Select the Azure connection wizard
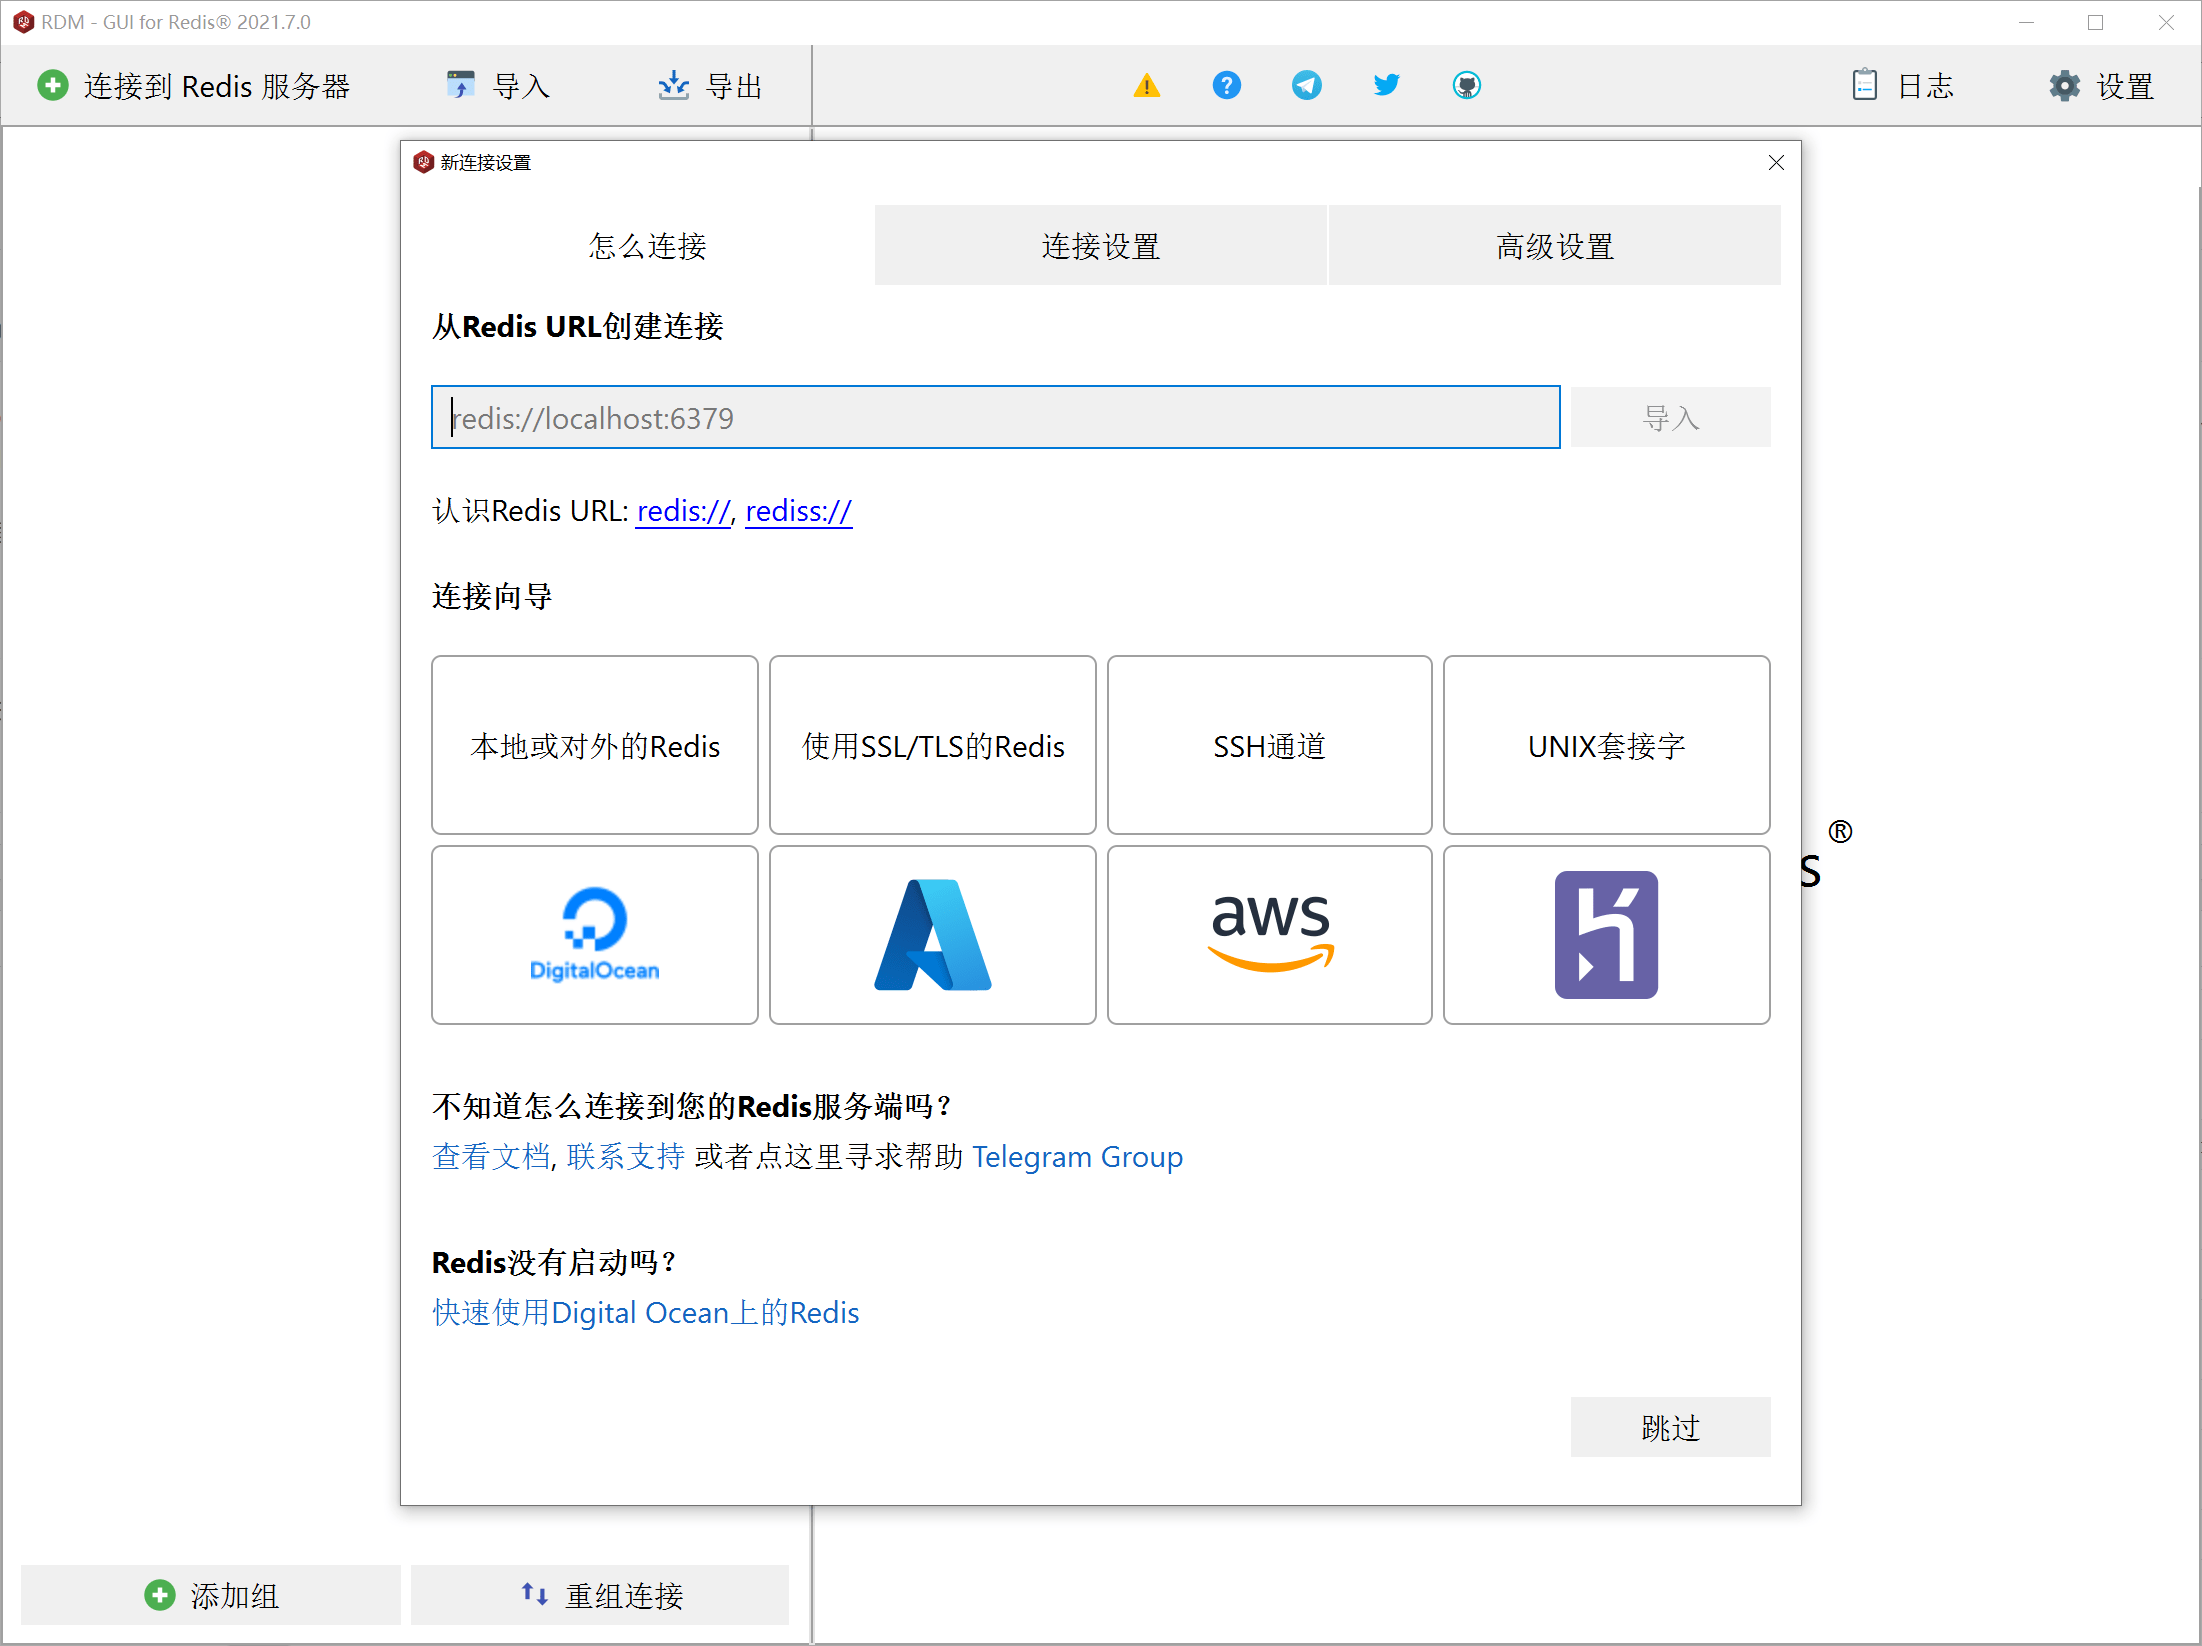Viewport: 2202px width, 1646px height. 931,935
